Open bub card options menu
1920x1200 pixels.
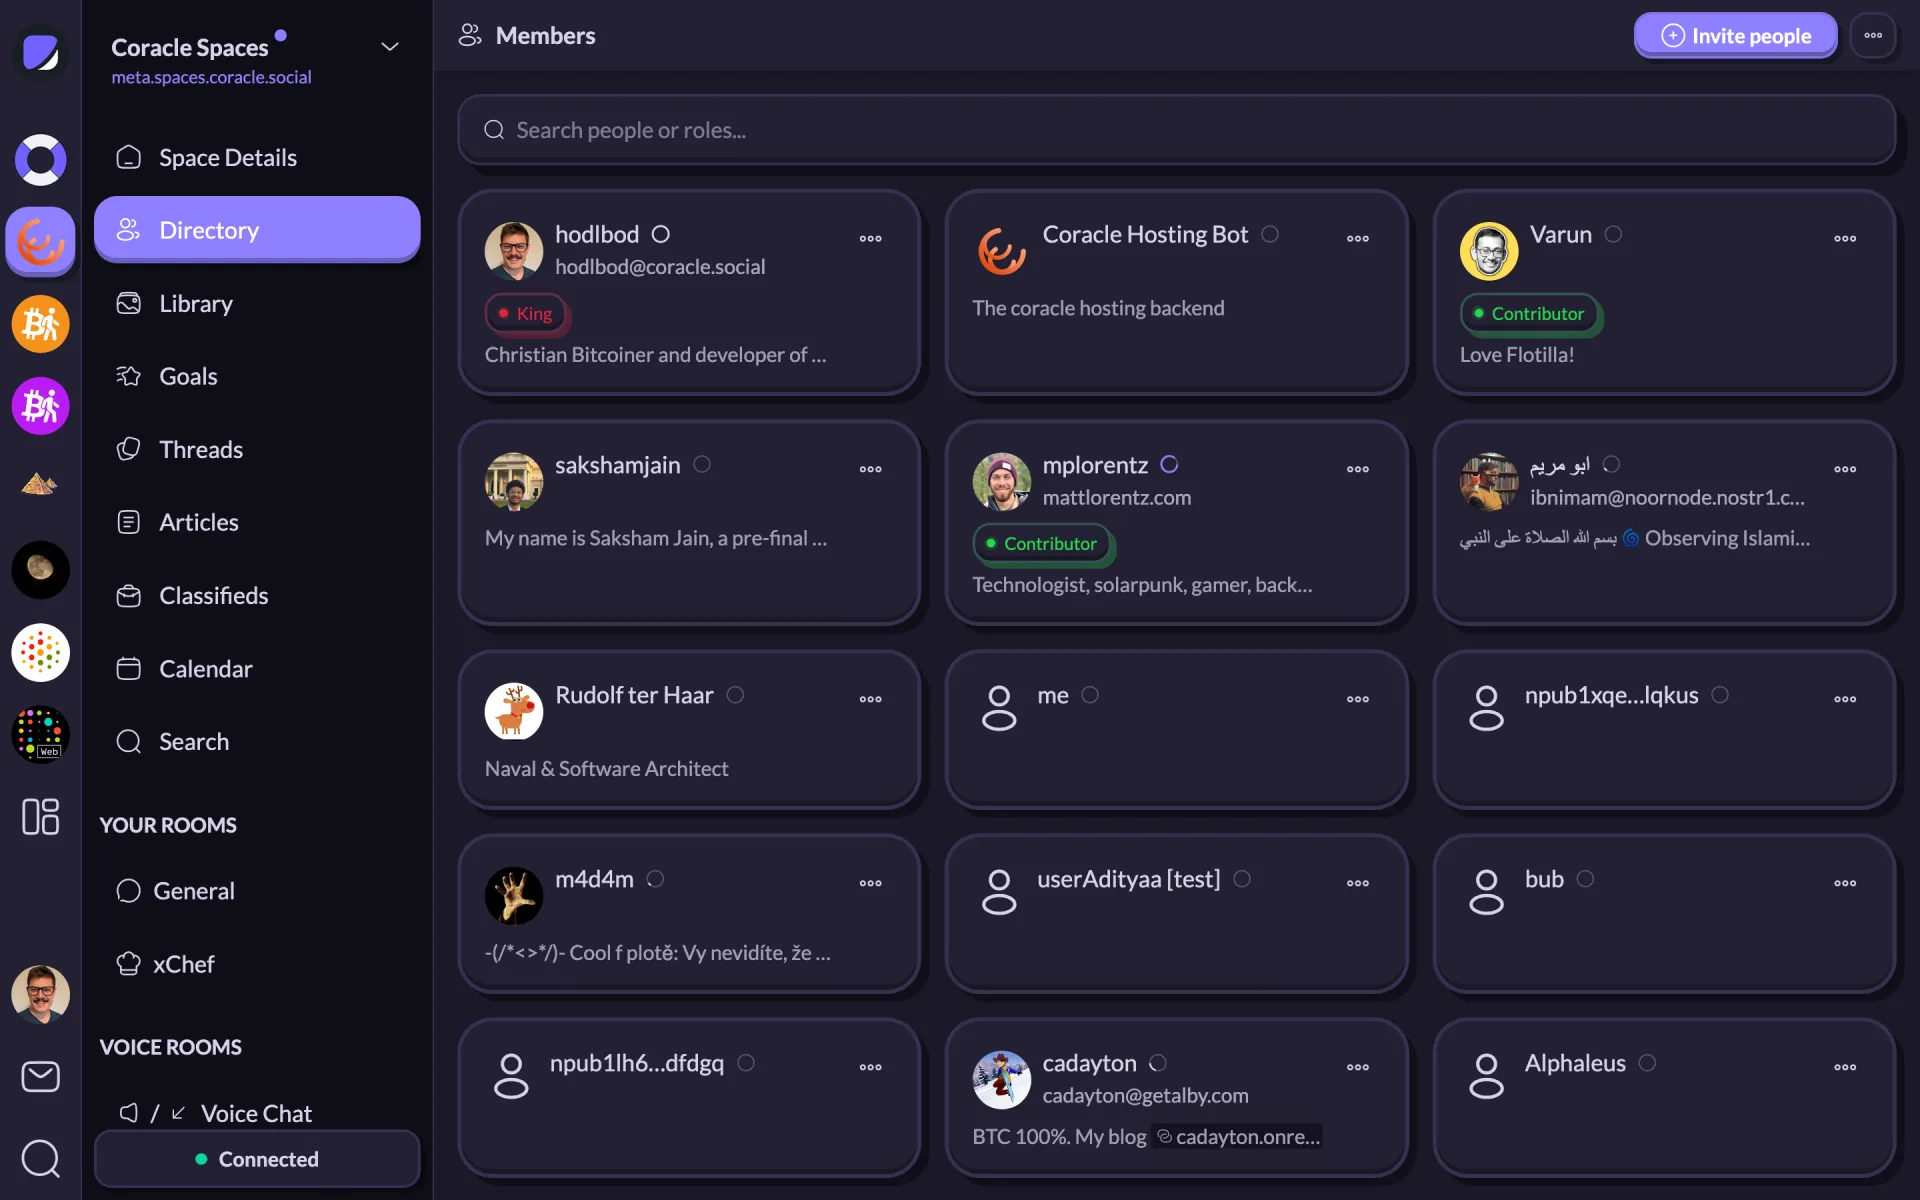pos(1845,883)
